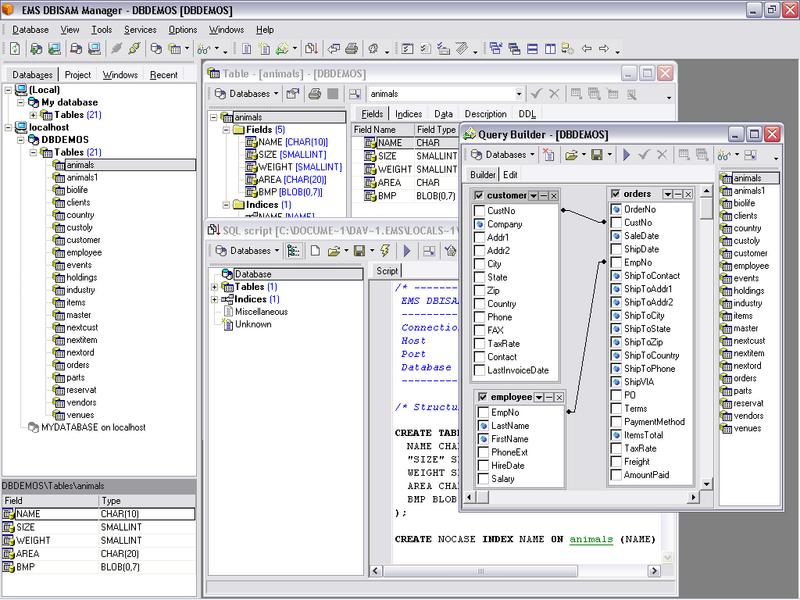Run the script with SQL script play arrow
This screenshot has height=600, width=800.
407,251
